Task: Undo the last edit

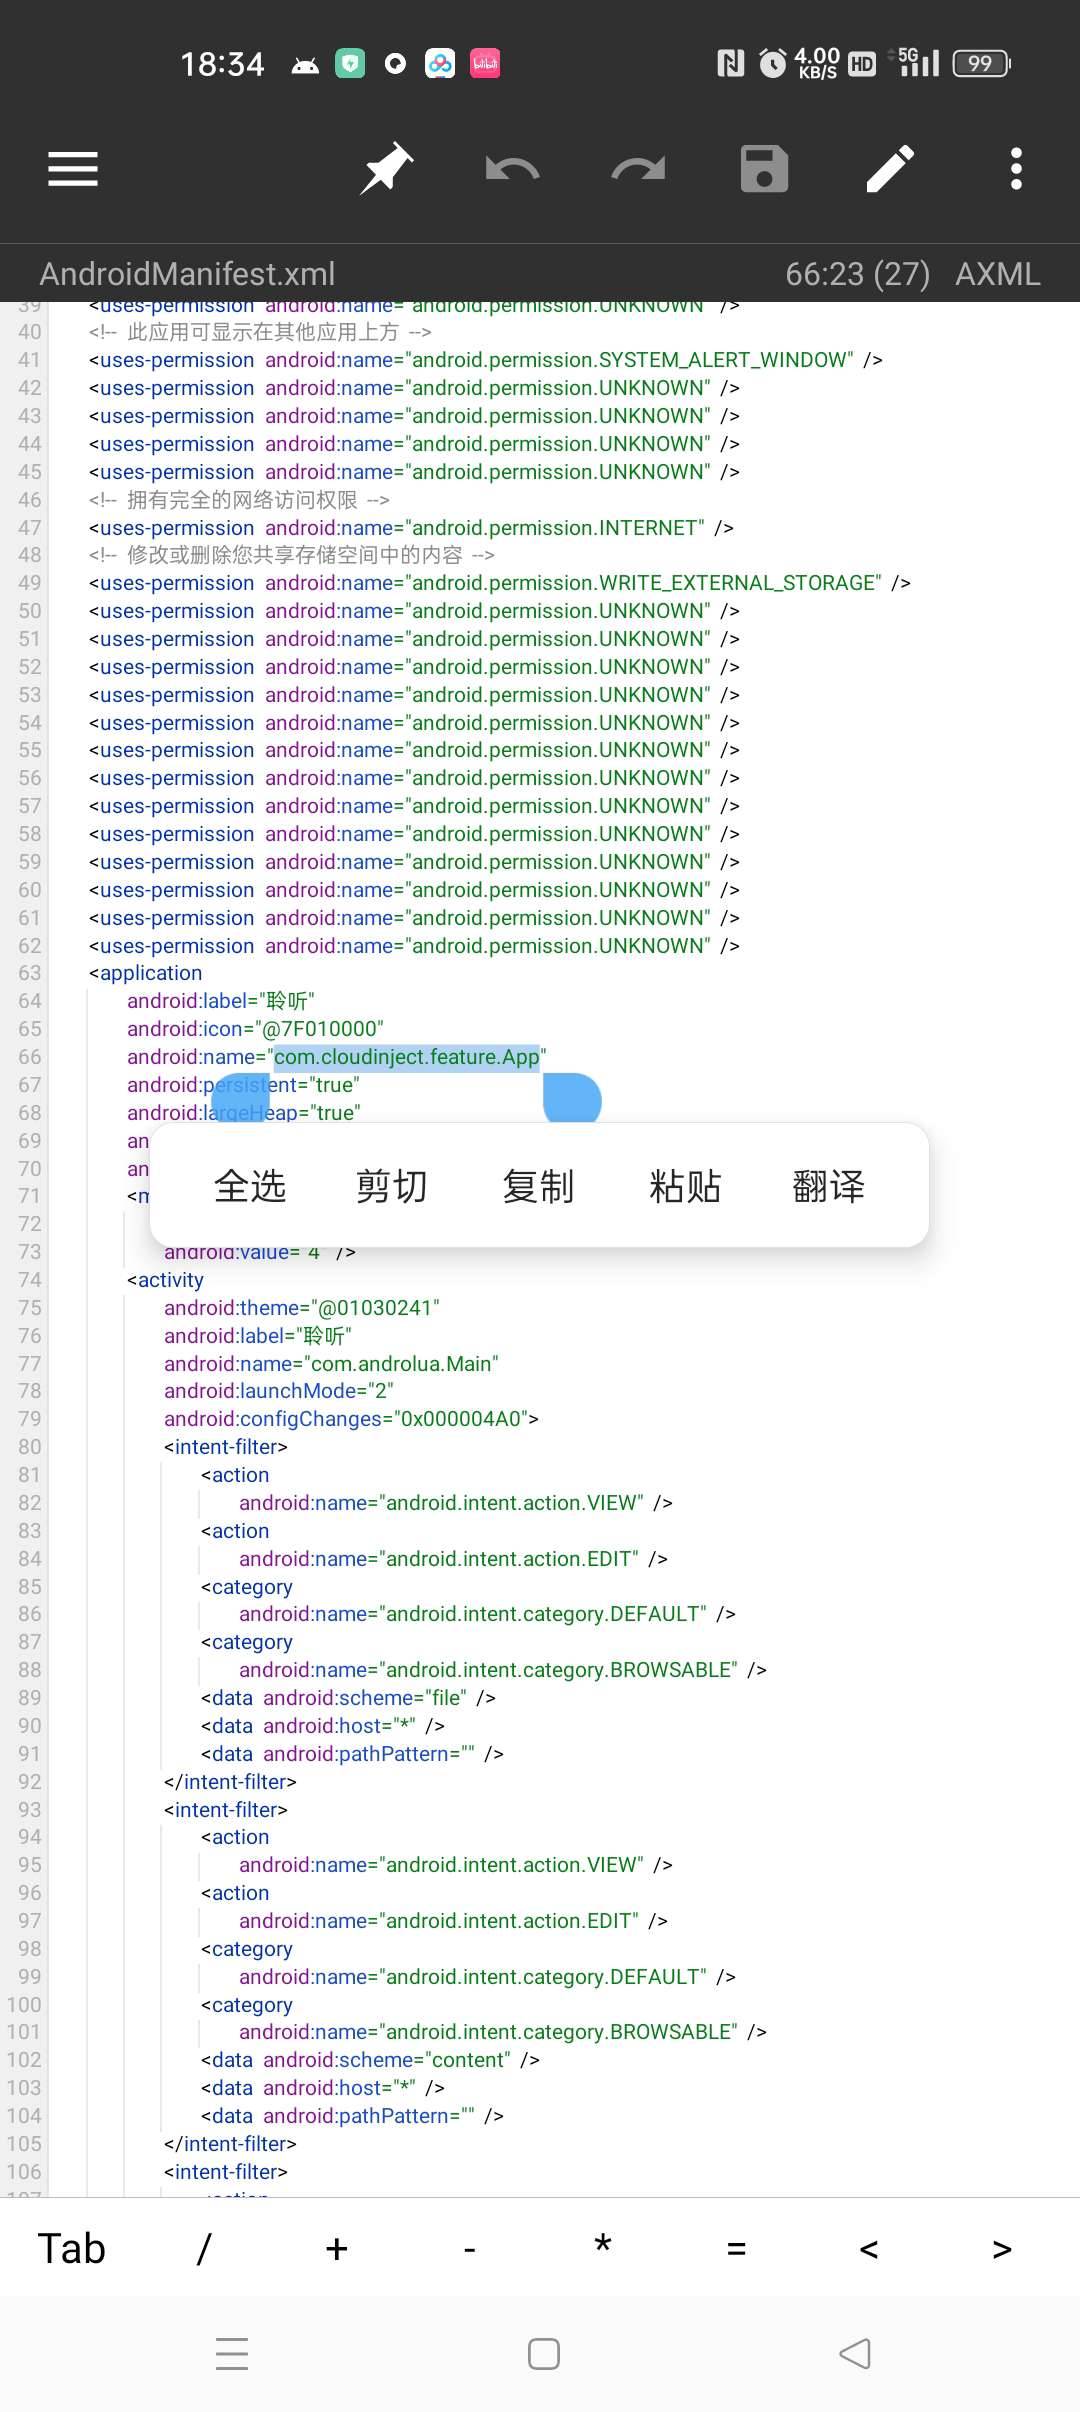Action: 512,169
